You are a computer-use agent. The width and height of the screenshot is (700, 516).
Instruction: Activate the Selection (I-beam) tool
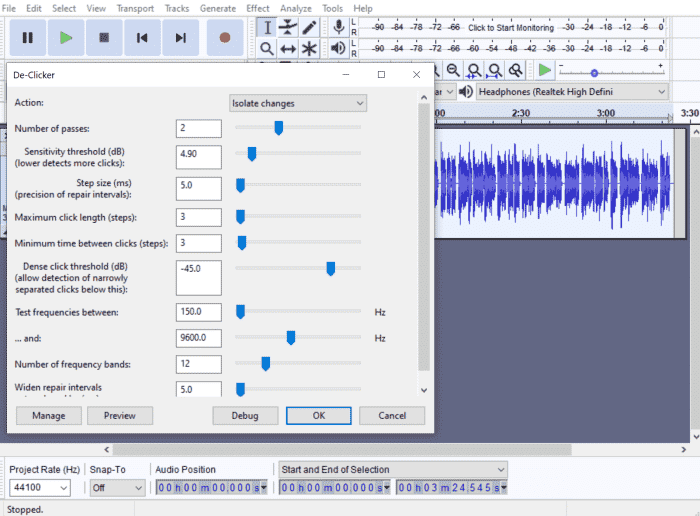tap(267, 27)
